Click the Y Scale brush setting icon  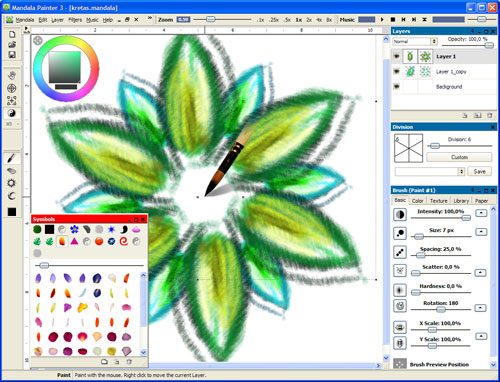click(x=400, y=343)
